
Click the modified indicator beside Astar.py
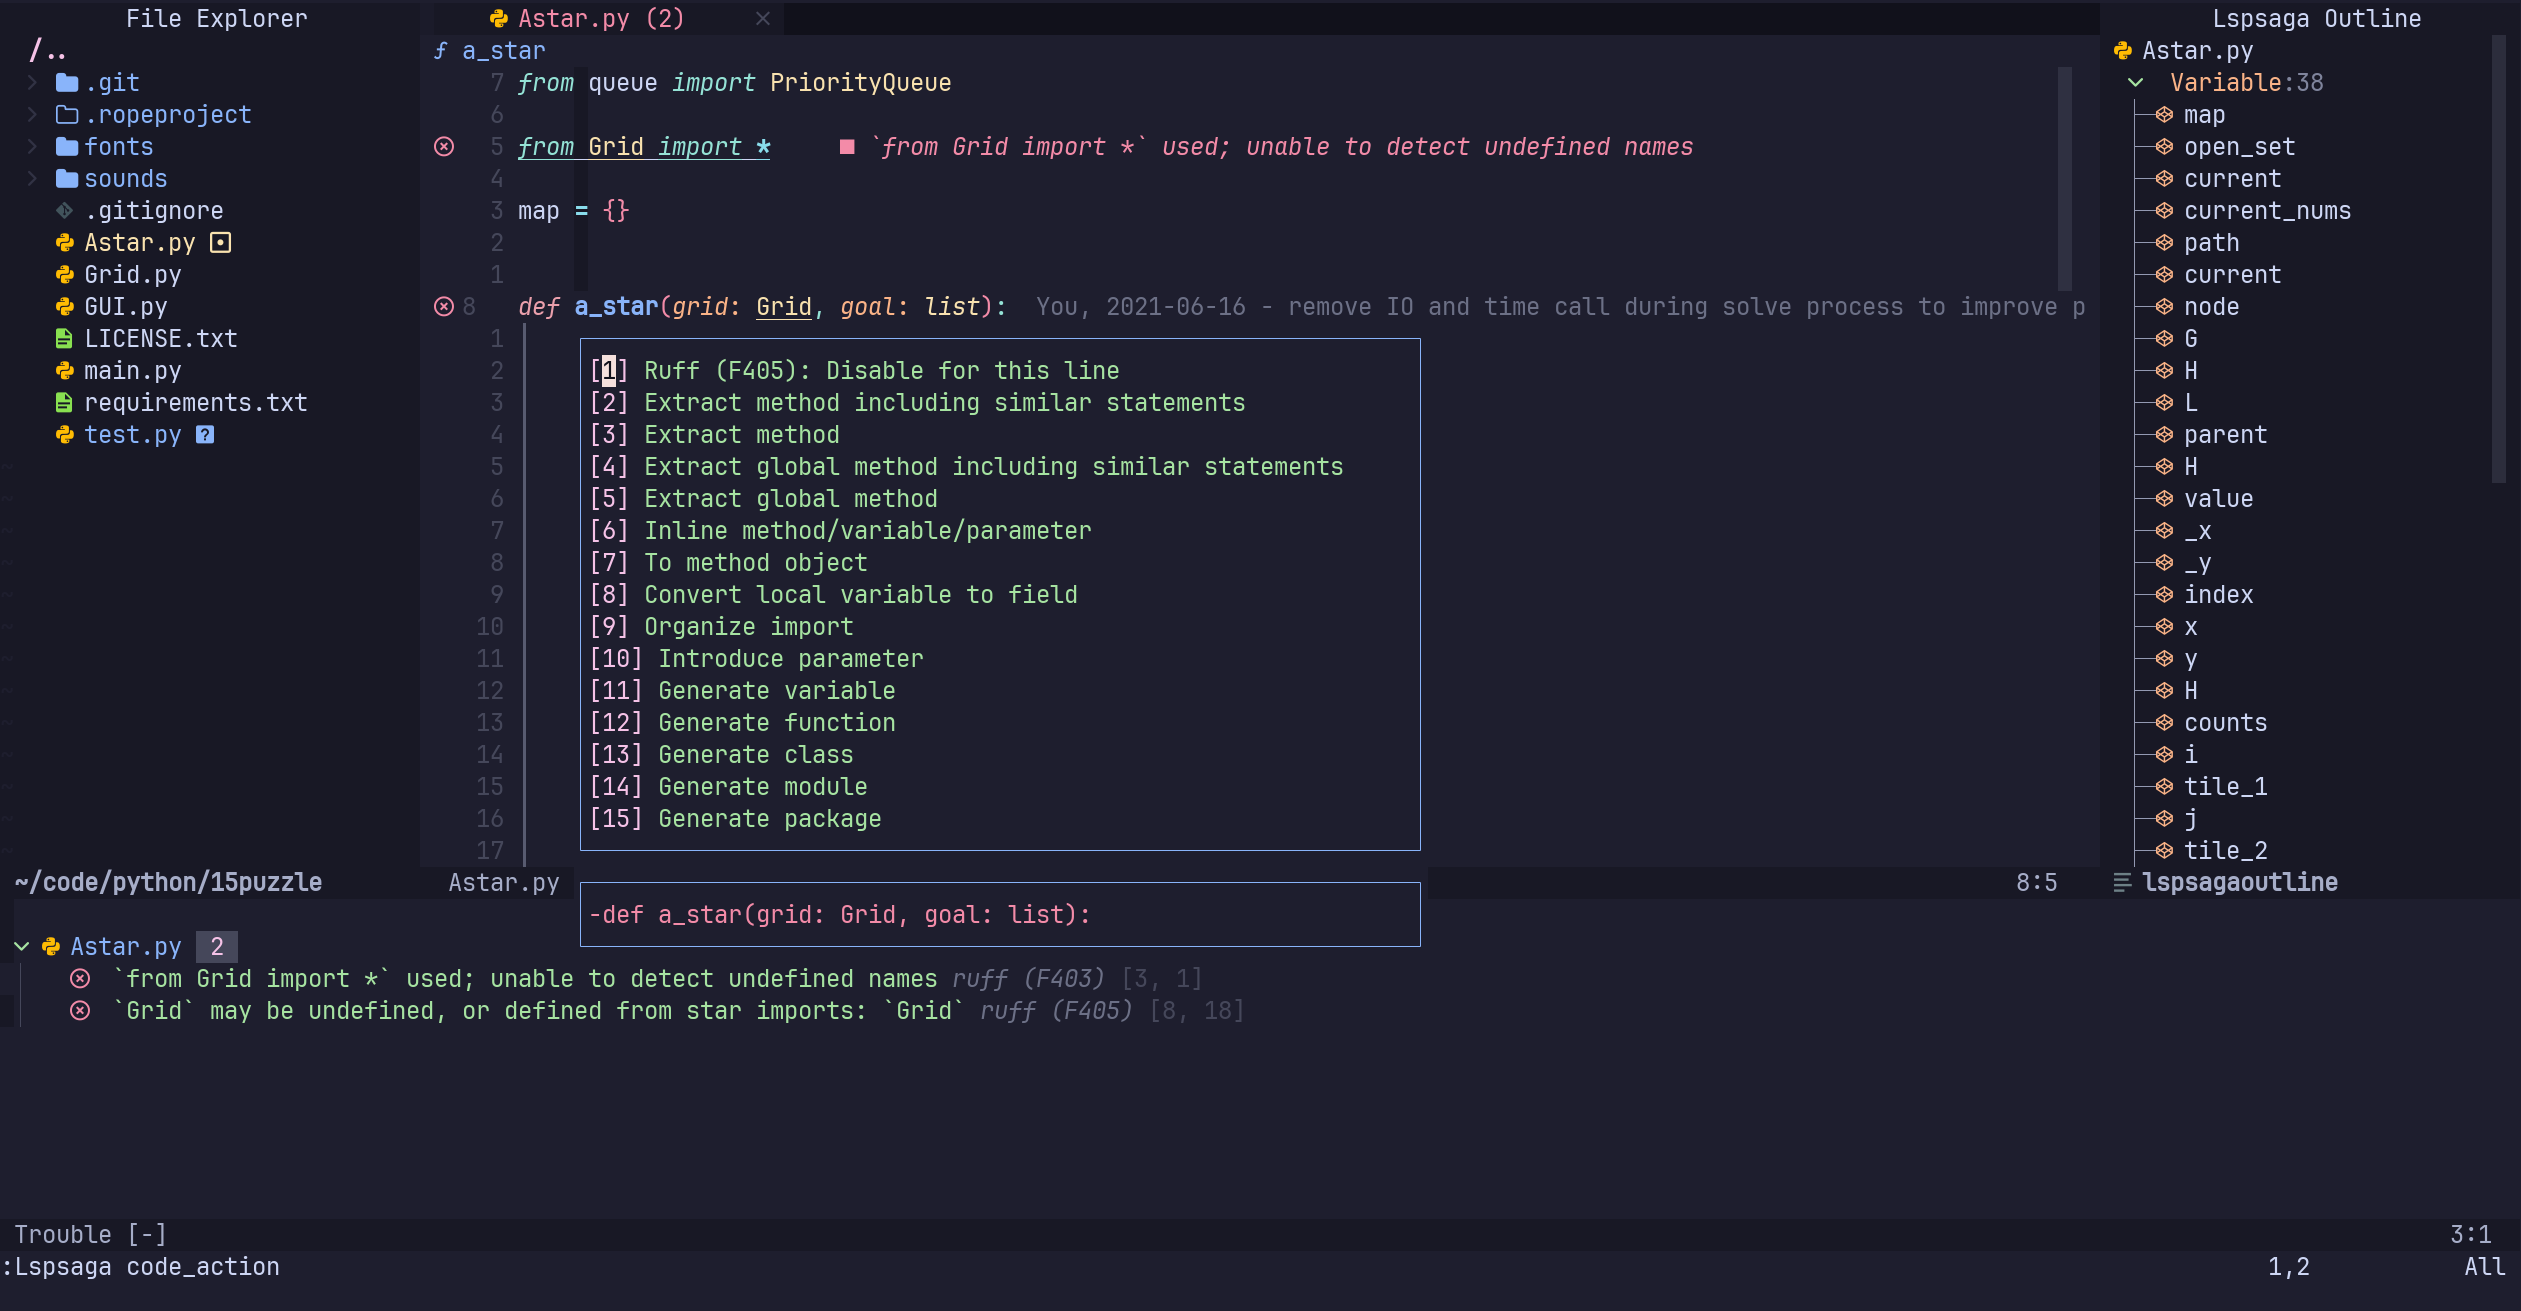(x=221, y=243)
